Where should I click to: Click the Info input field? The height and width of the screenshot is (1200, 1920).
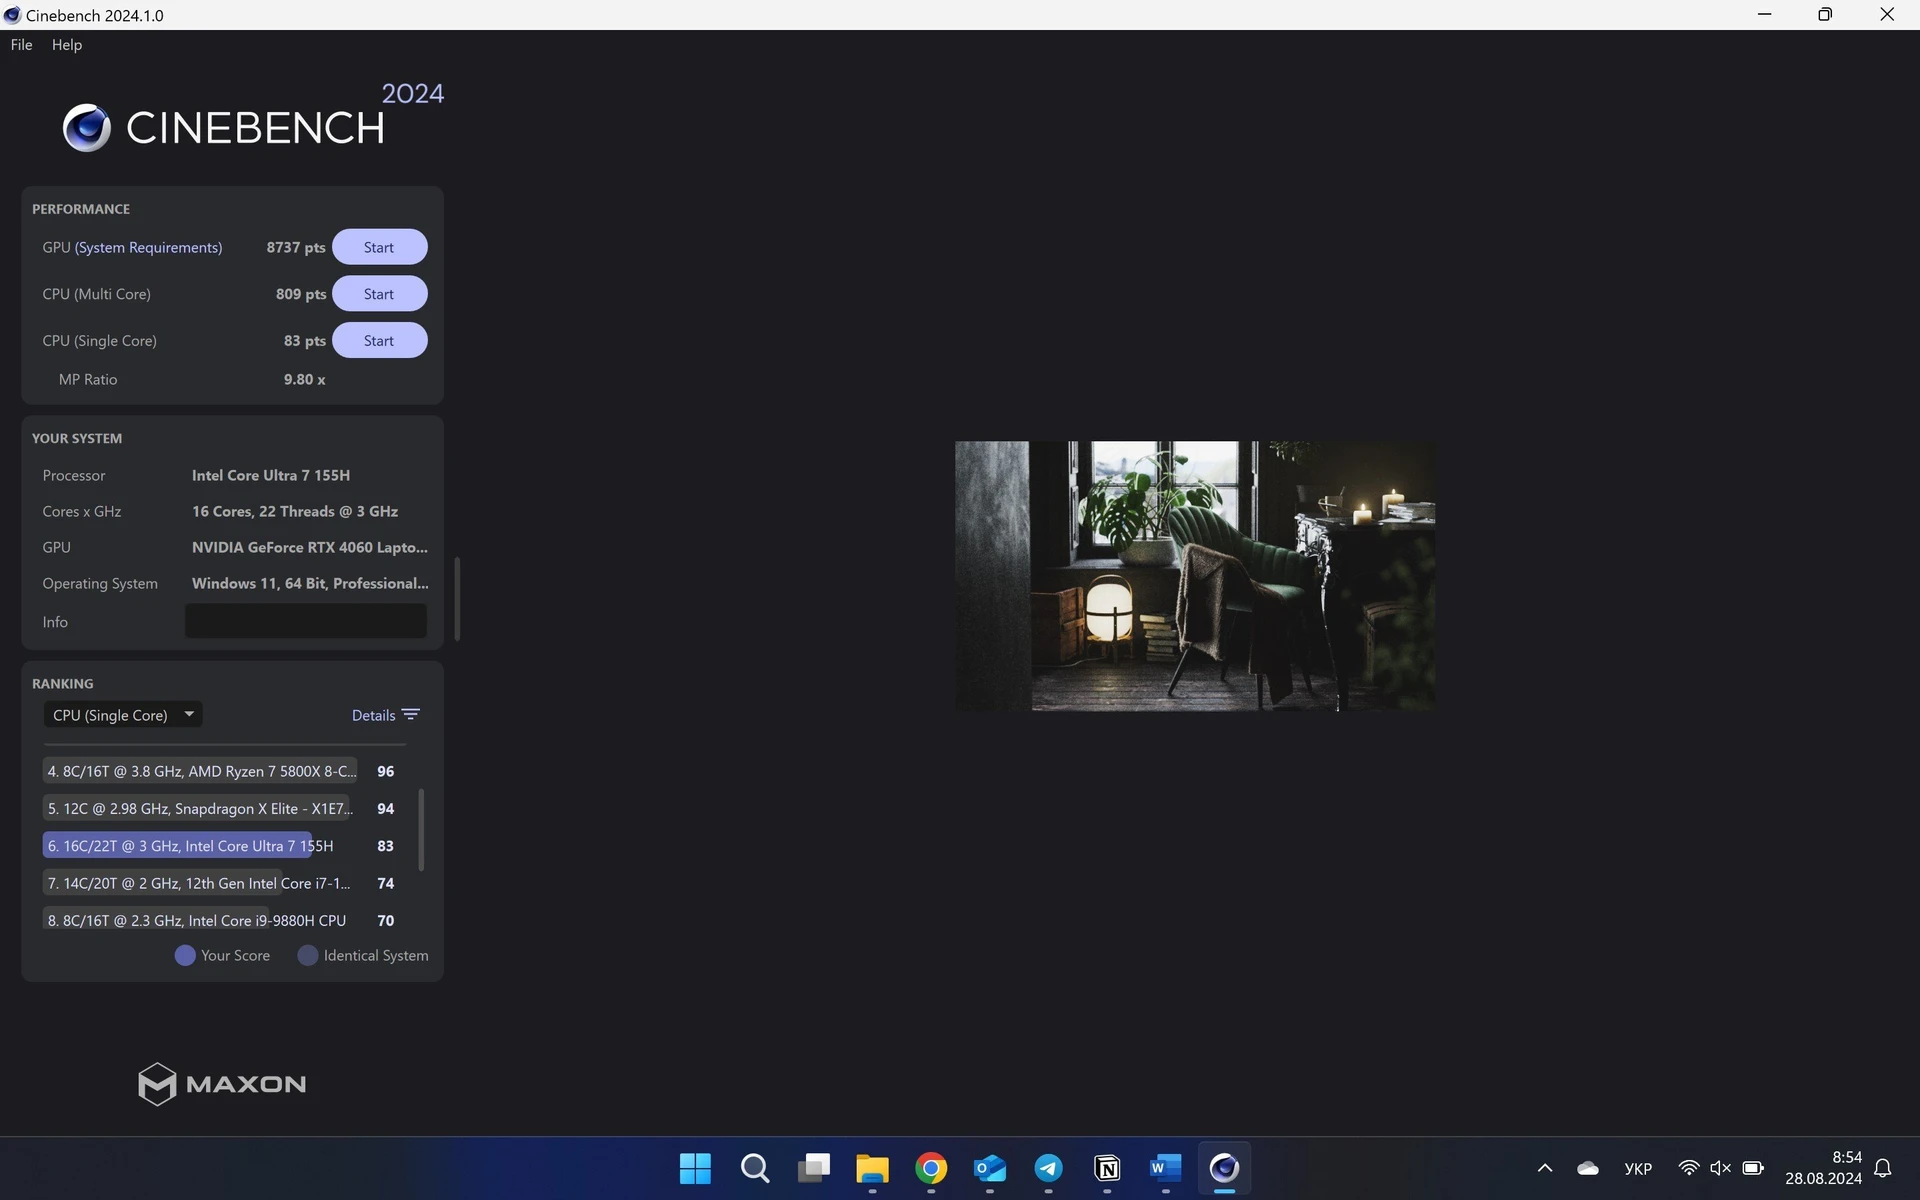(x=306, y=621)
